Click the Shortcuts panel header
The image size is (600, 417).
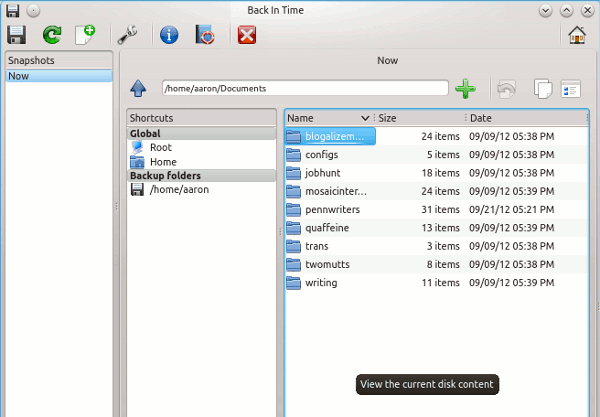201,118
